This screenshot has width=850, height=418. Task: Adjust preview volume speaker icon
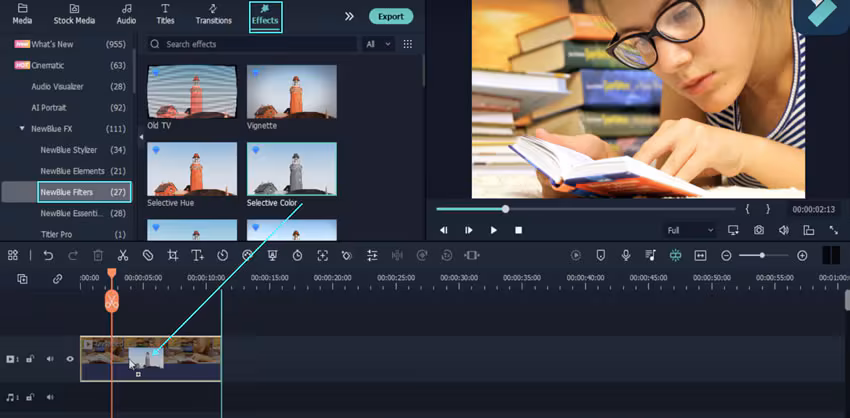point(783,230)
